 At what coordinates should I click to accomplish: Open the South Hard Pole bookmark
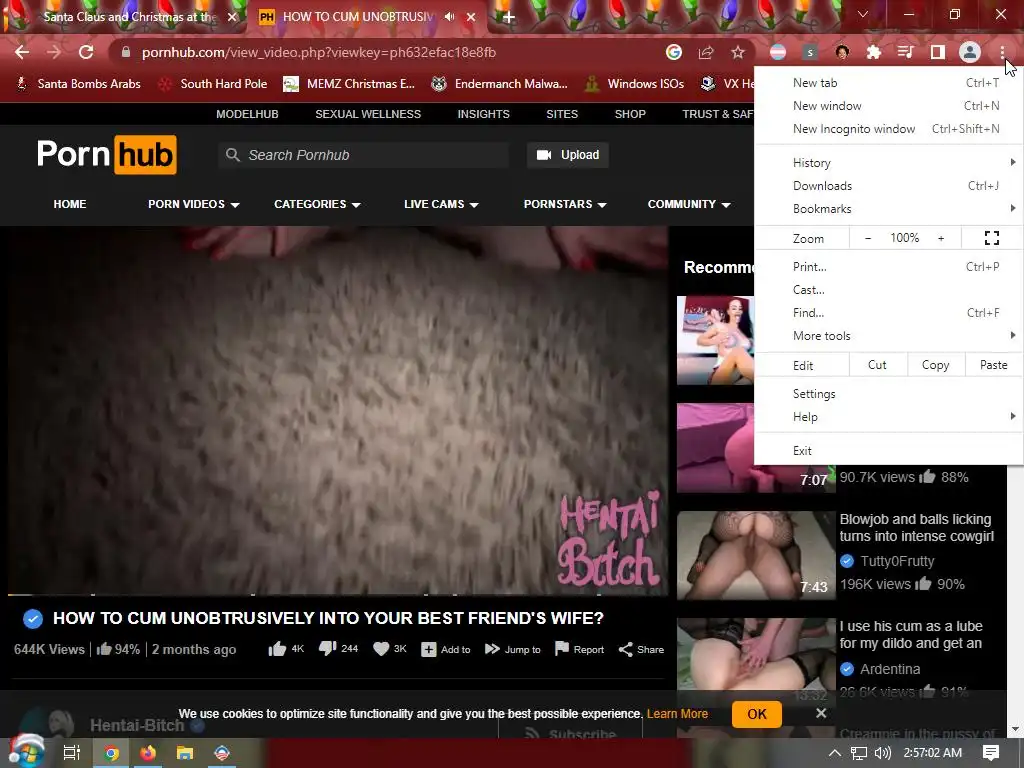215,84
